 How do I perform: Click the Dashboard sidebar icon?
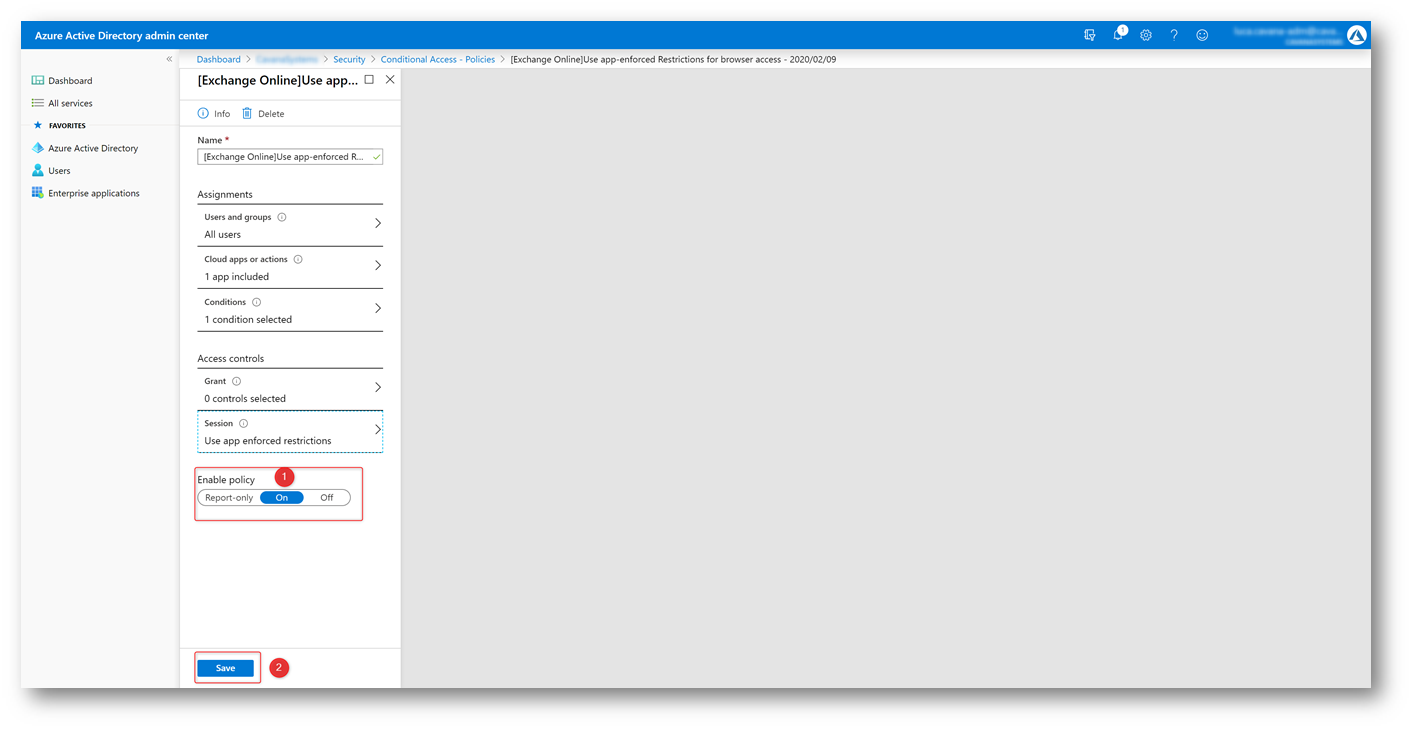38,81
